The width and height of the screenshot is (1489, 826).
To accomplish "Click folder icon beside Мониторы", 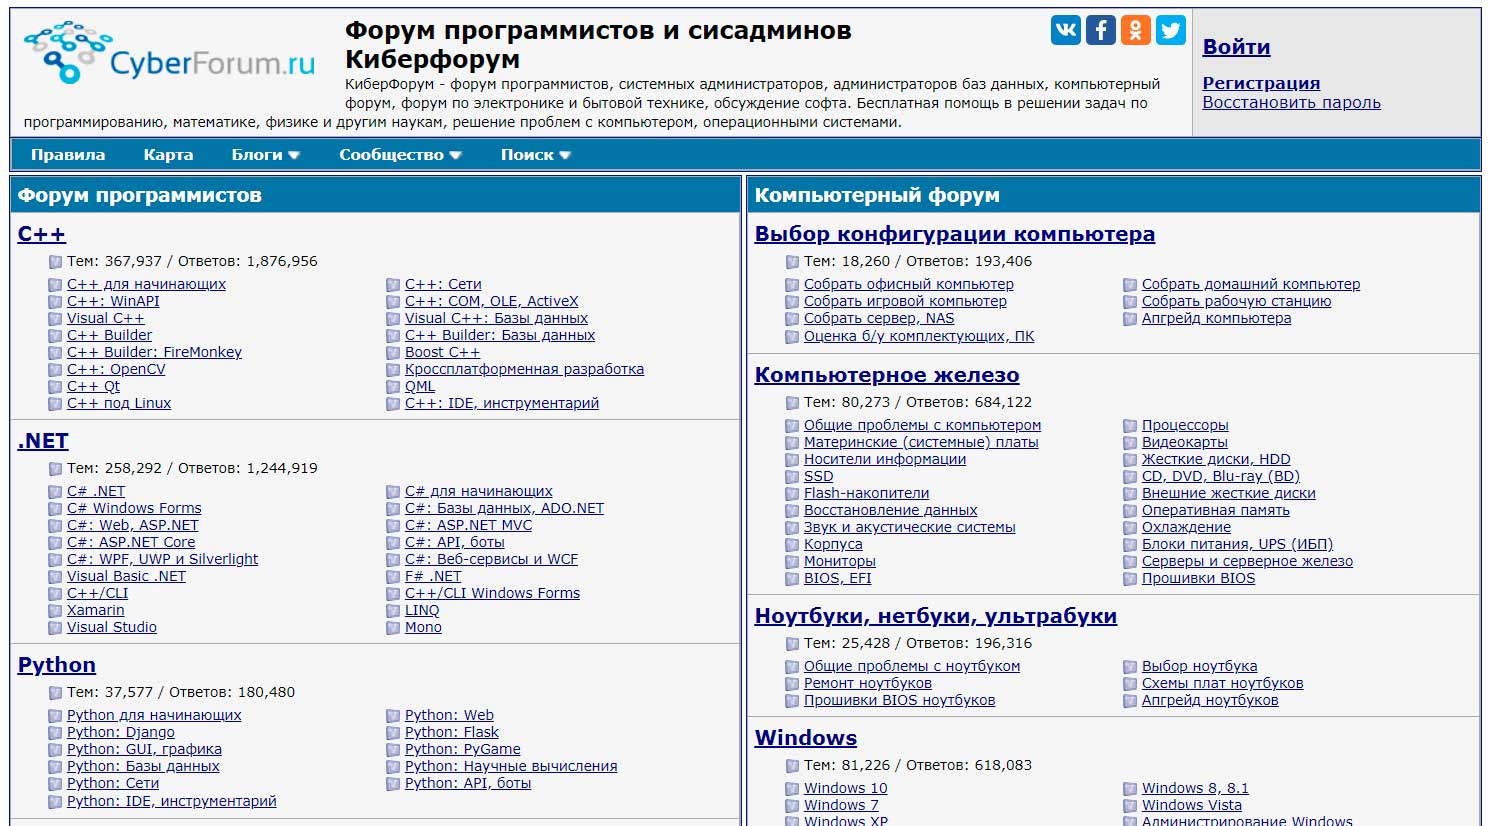I will point(793,562).
